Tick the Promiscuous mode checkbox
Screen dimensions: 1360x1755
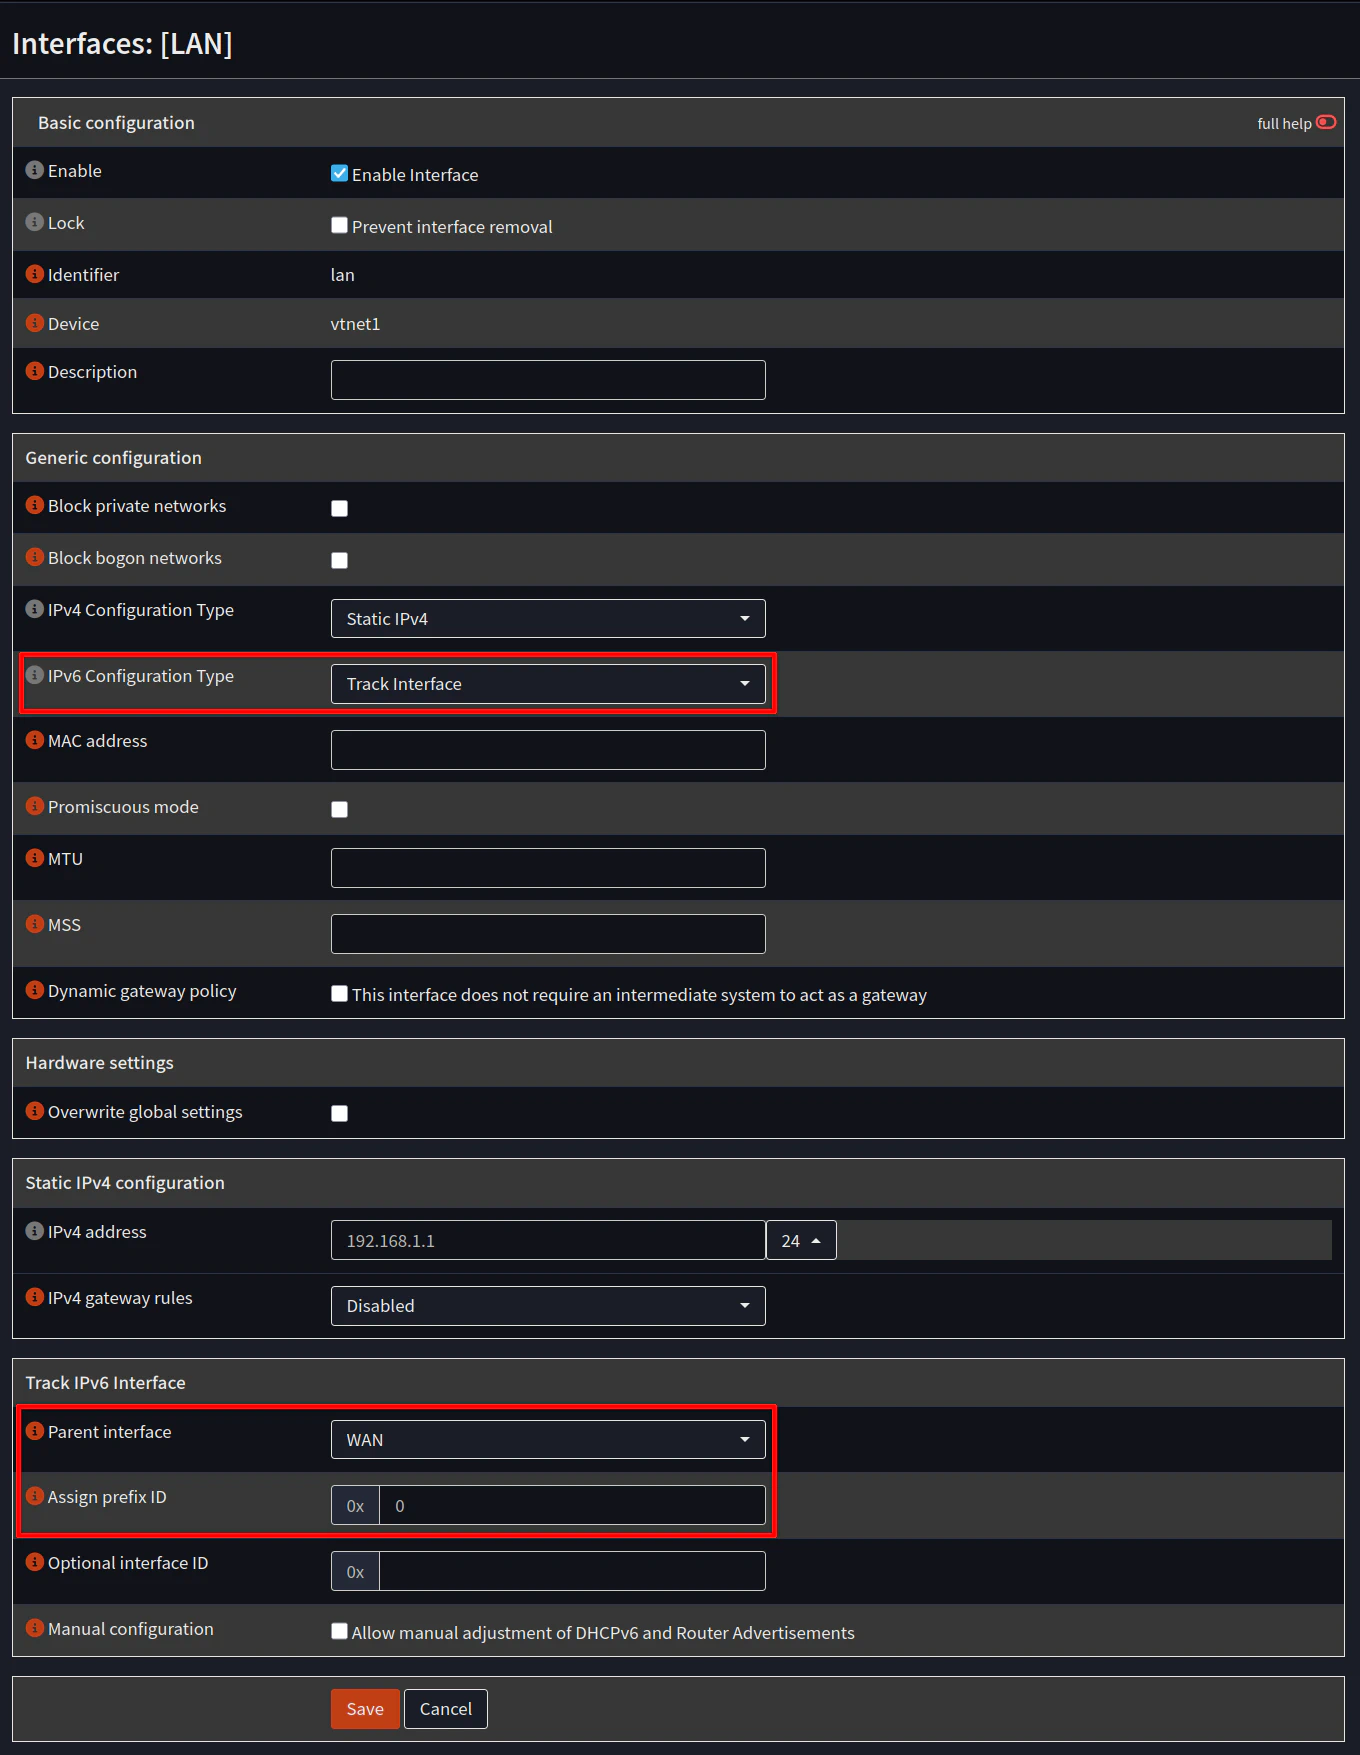click(x=340, y=809)
